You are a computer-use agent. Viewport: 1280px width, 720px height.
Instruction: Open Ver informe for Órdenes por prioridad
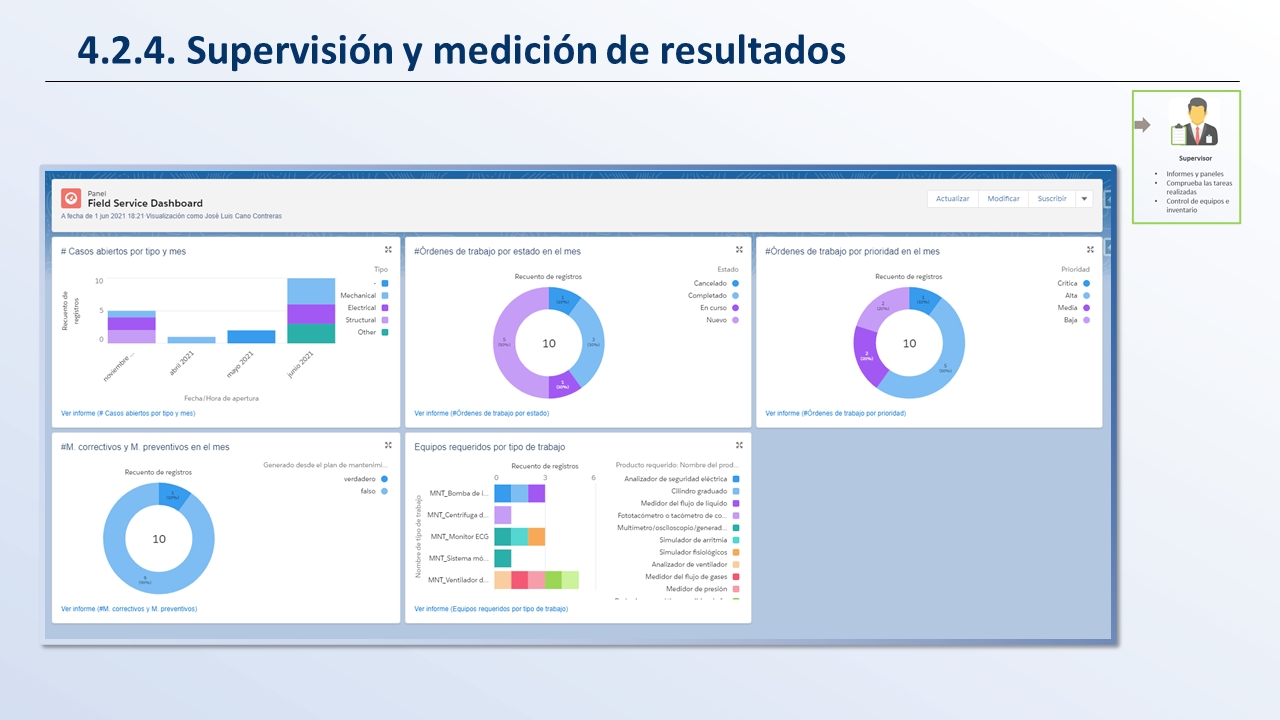(835, 413)
